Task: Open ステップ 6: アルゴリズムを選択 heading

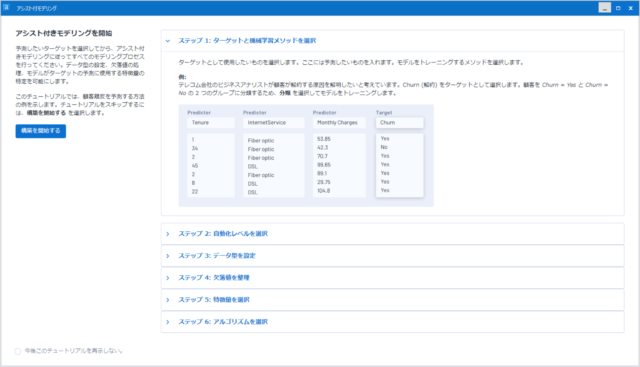Action: tap(223, 322)
